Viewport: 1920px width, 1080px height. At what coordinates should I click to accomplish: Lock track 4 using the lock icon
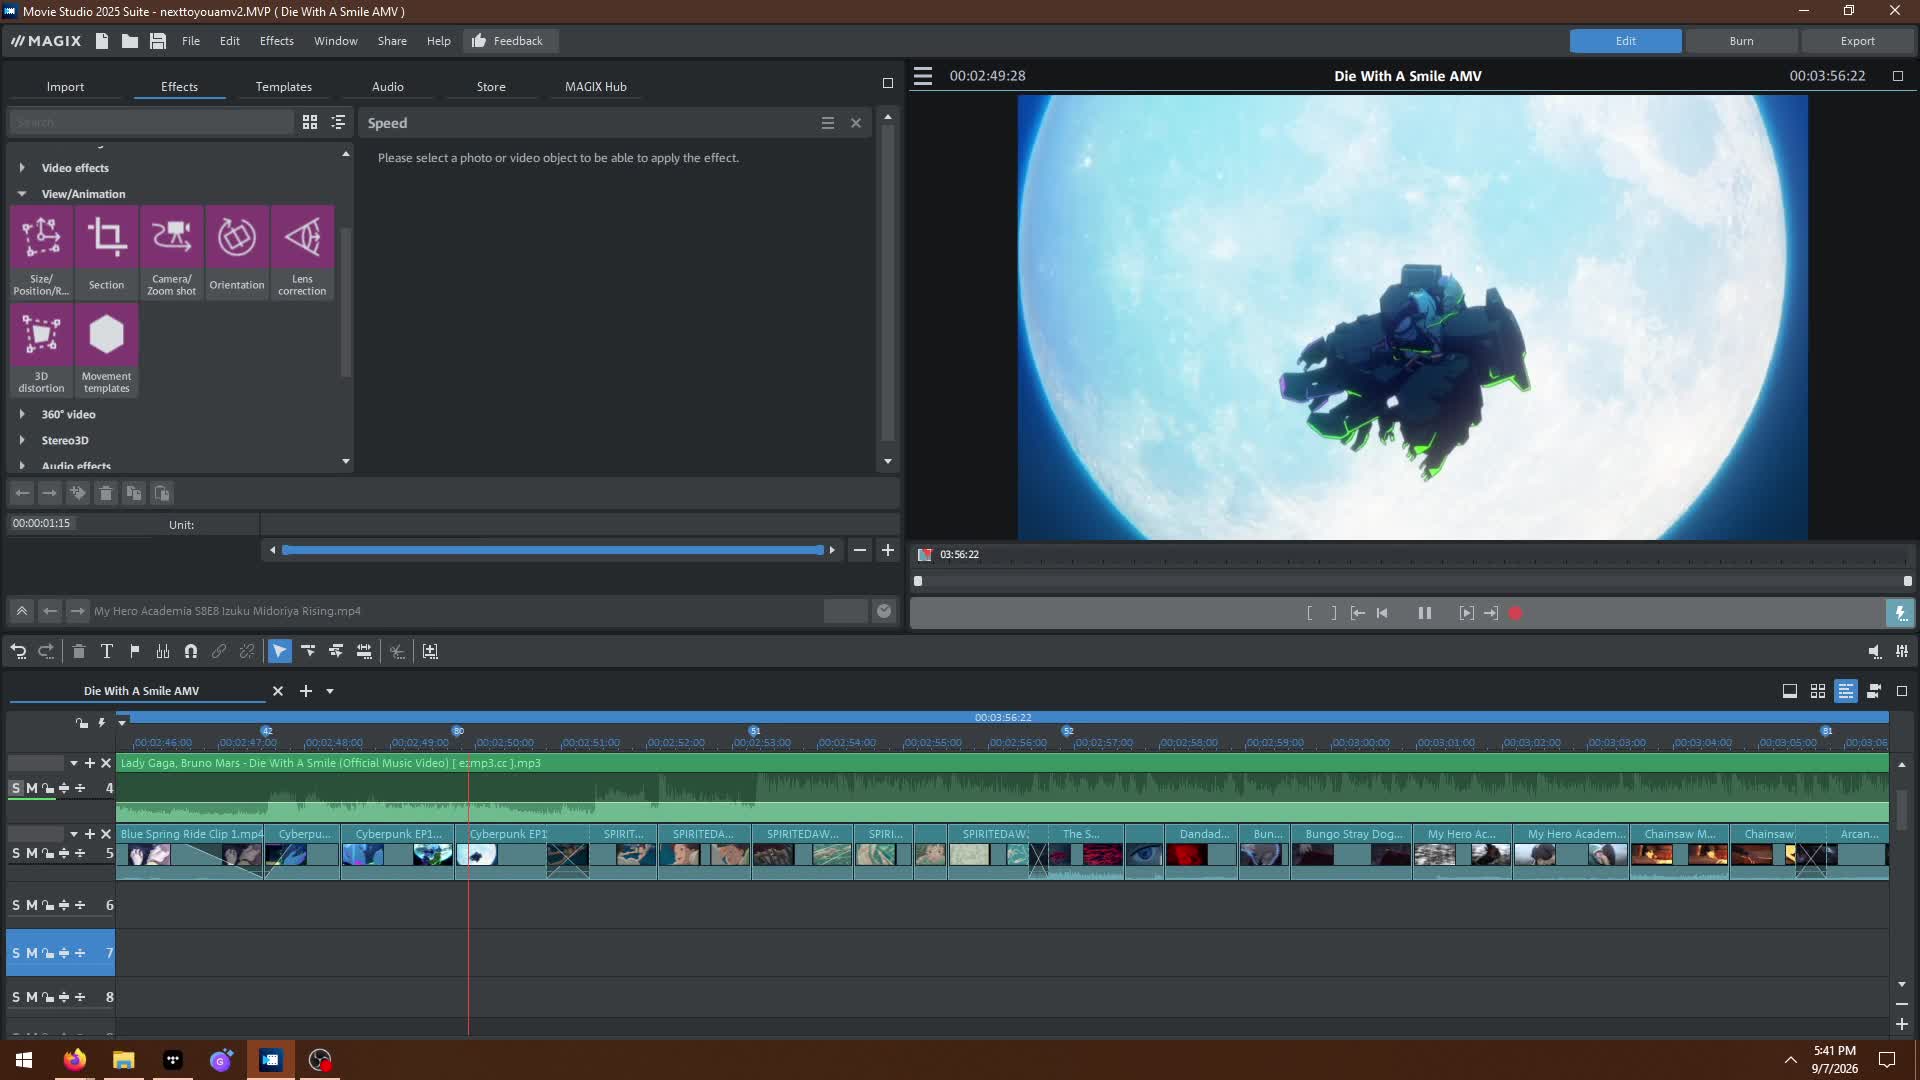(47, 788)
